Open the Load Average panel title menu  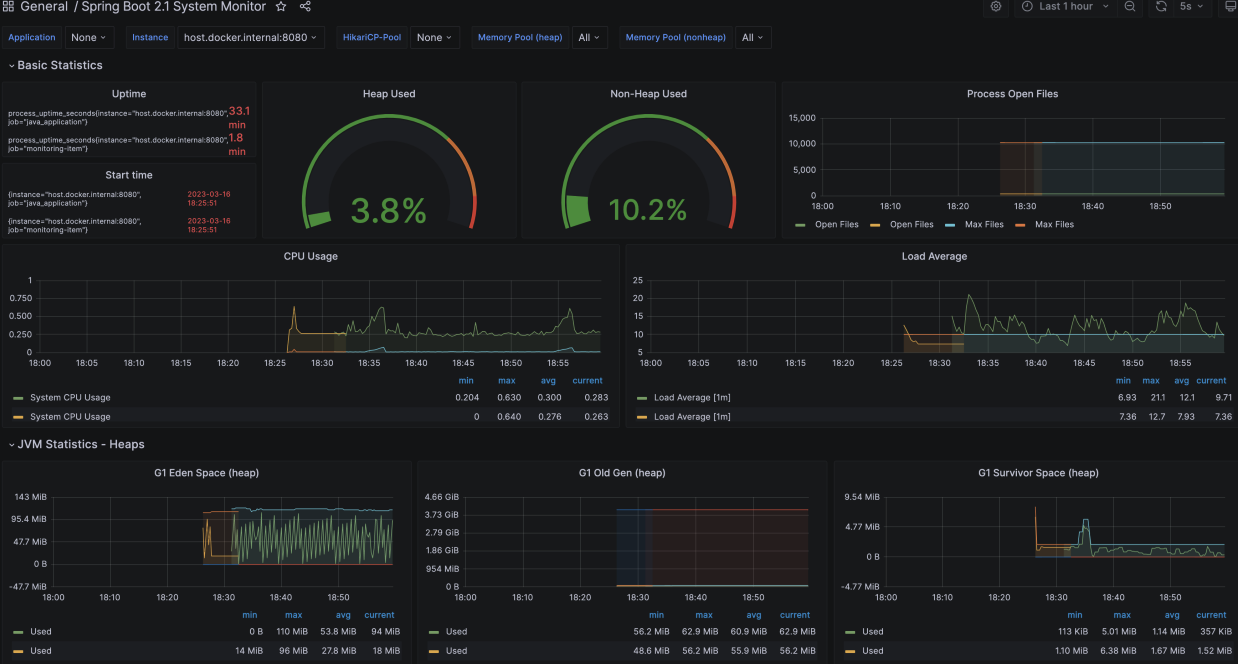tap(934, 256)
